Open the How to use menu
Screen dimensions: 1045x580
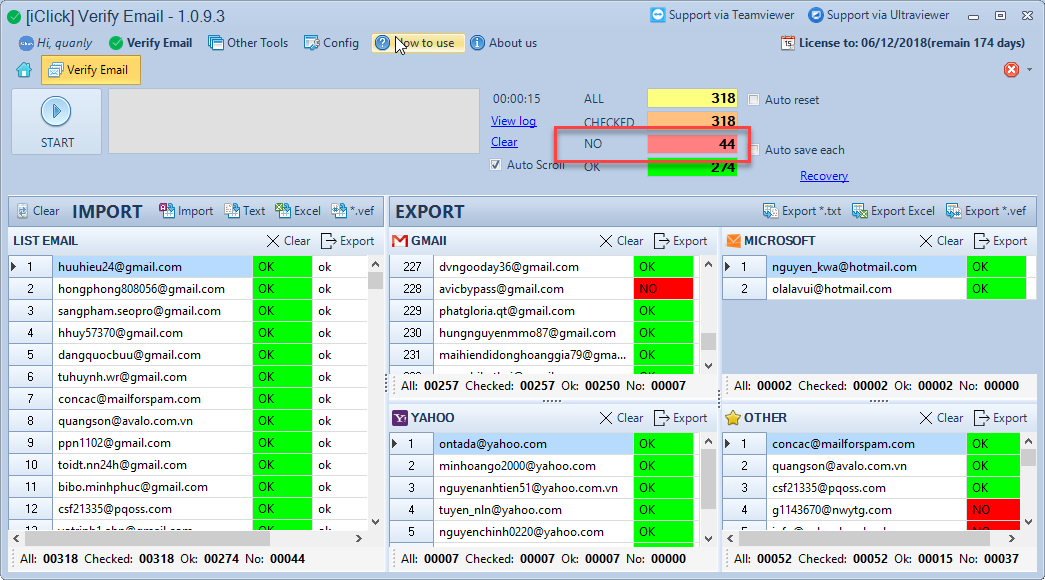click(418, 43)
